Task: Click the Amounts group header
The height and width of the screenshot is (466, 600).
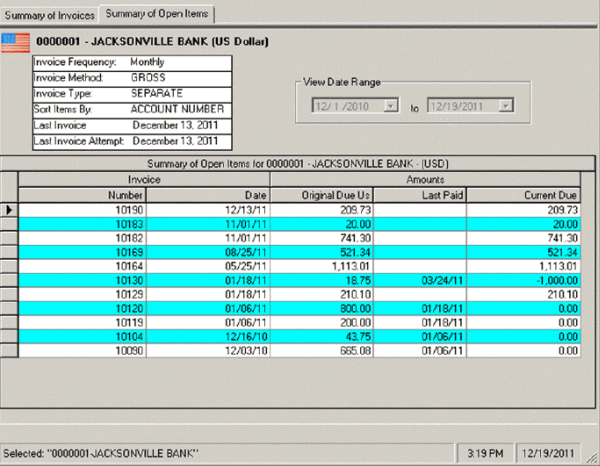Action: click(425, 179)
